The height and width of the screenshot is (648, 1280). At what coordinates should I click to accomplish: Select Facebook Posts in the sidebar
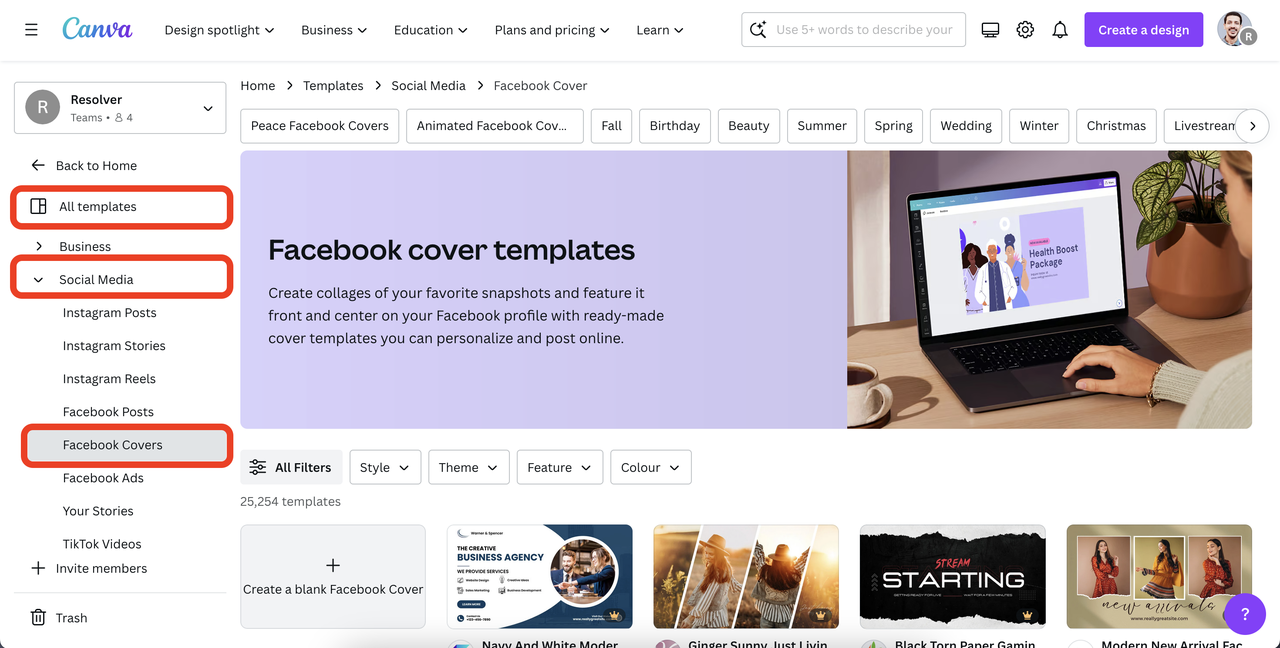[x=108, y=411]
